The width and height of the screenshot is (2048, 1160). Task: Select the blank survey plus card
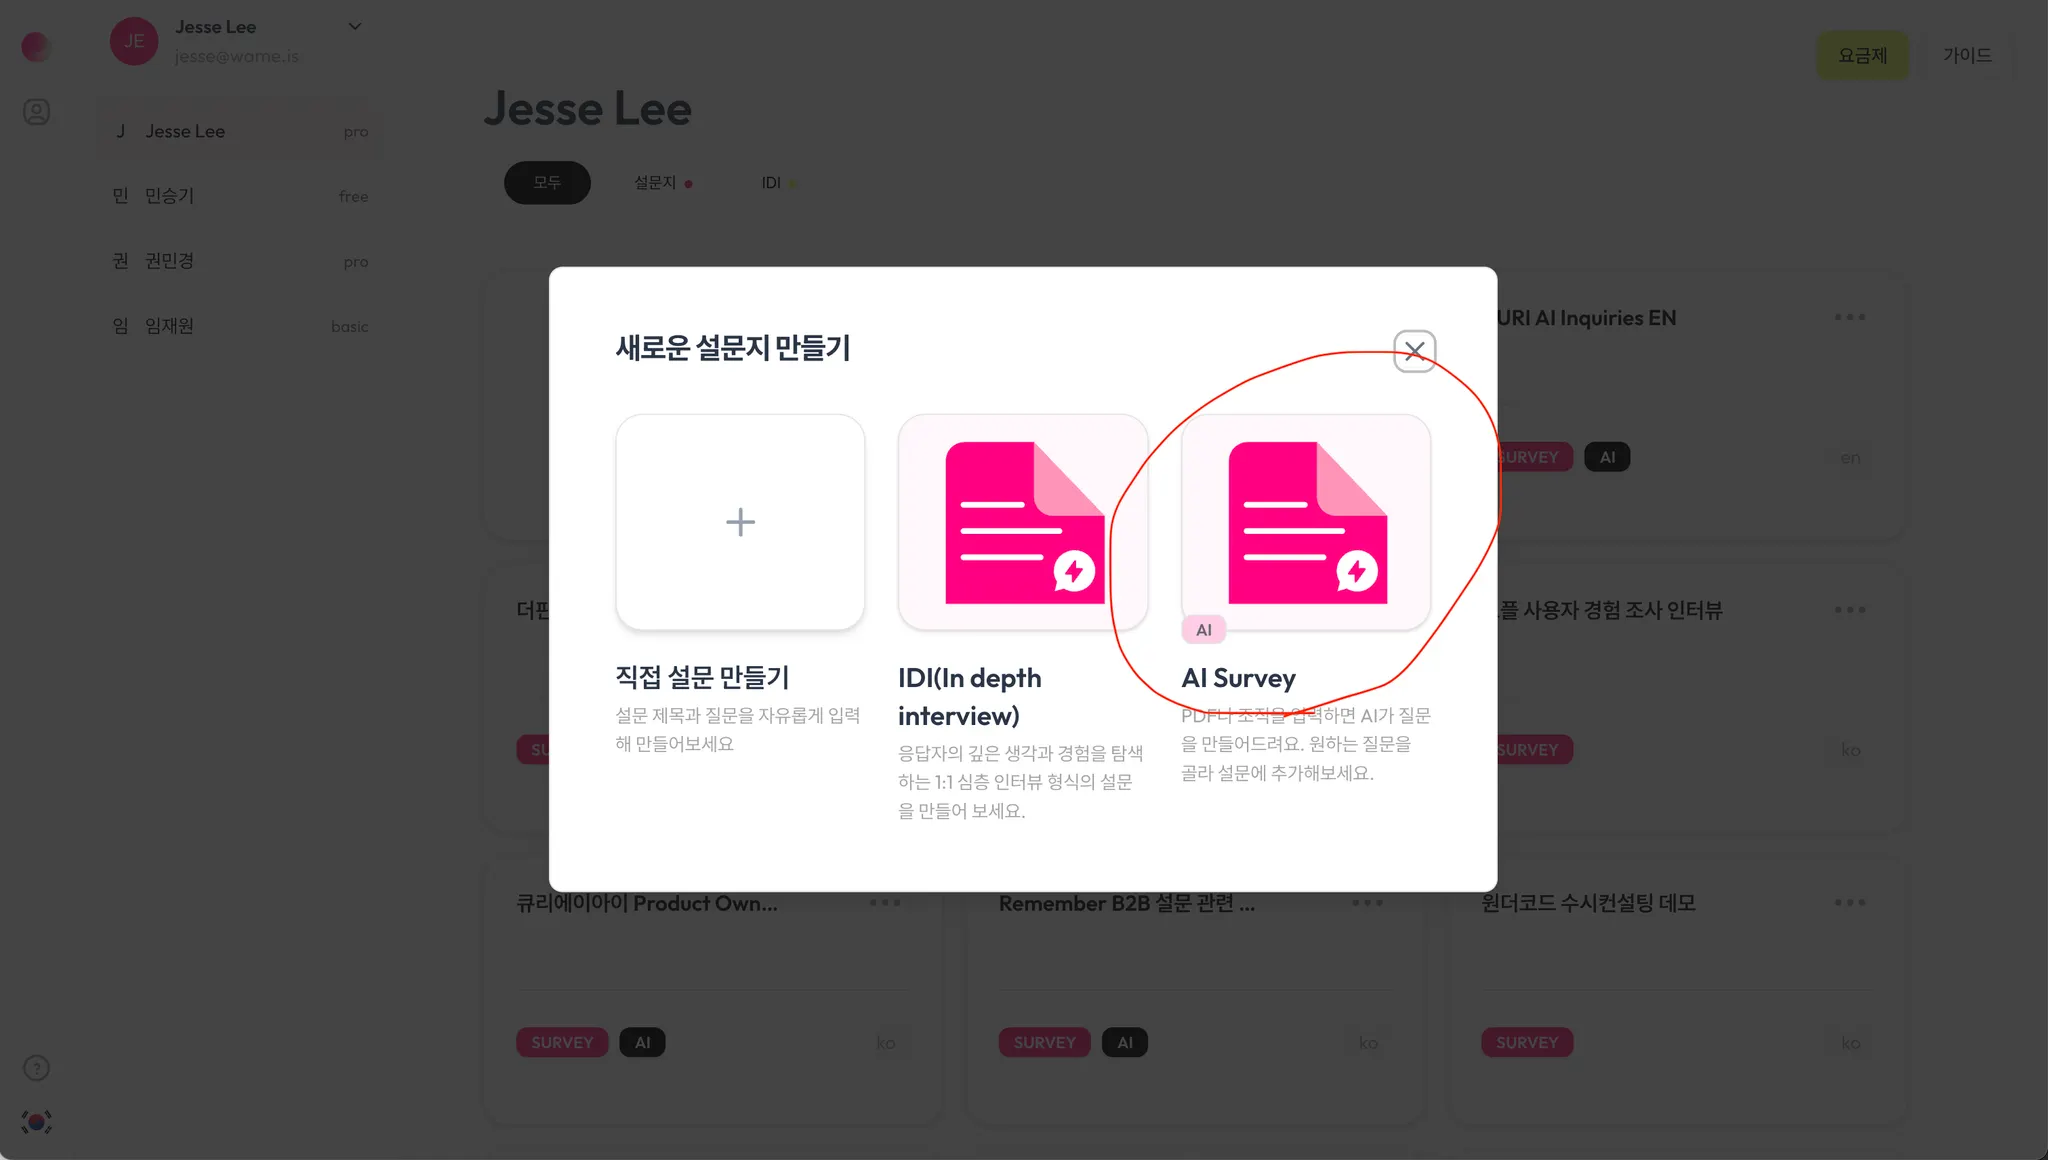(x=740, y=522)
